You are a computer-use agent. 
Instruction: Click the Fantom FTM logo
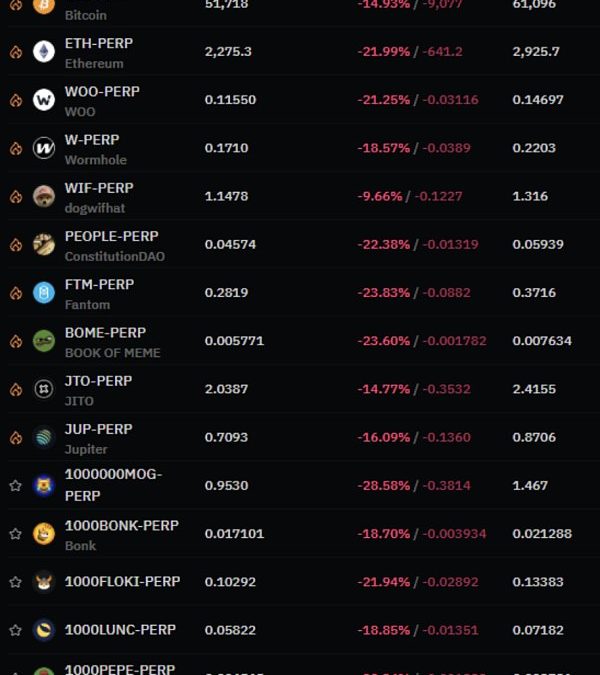pyautogui.click(x=44, y=293)
